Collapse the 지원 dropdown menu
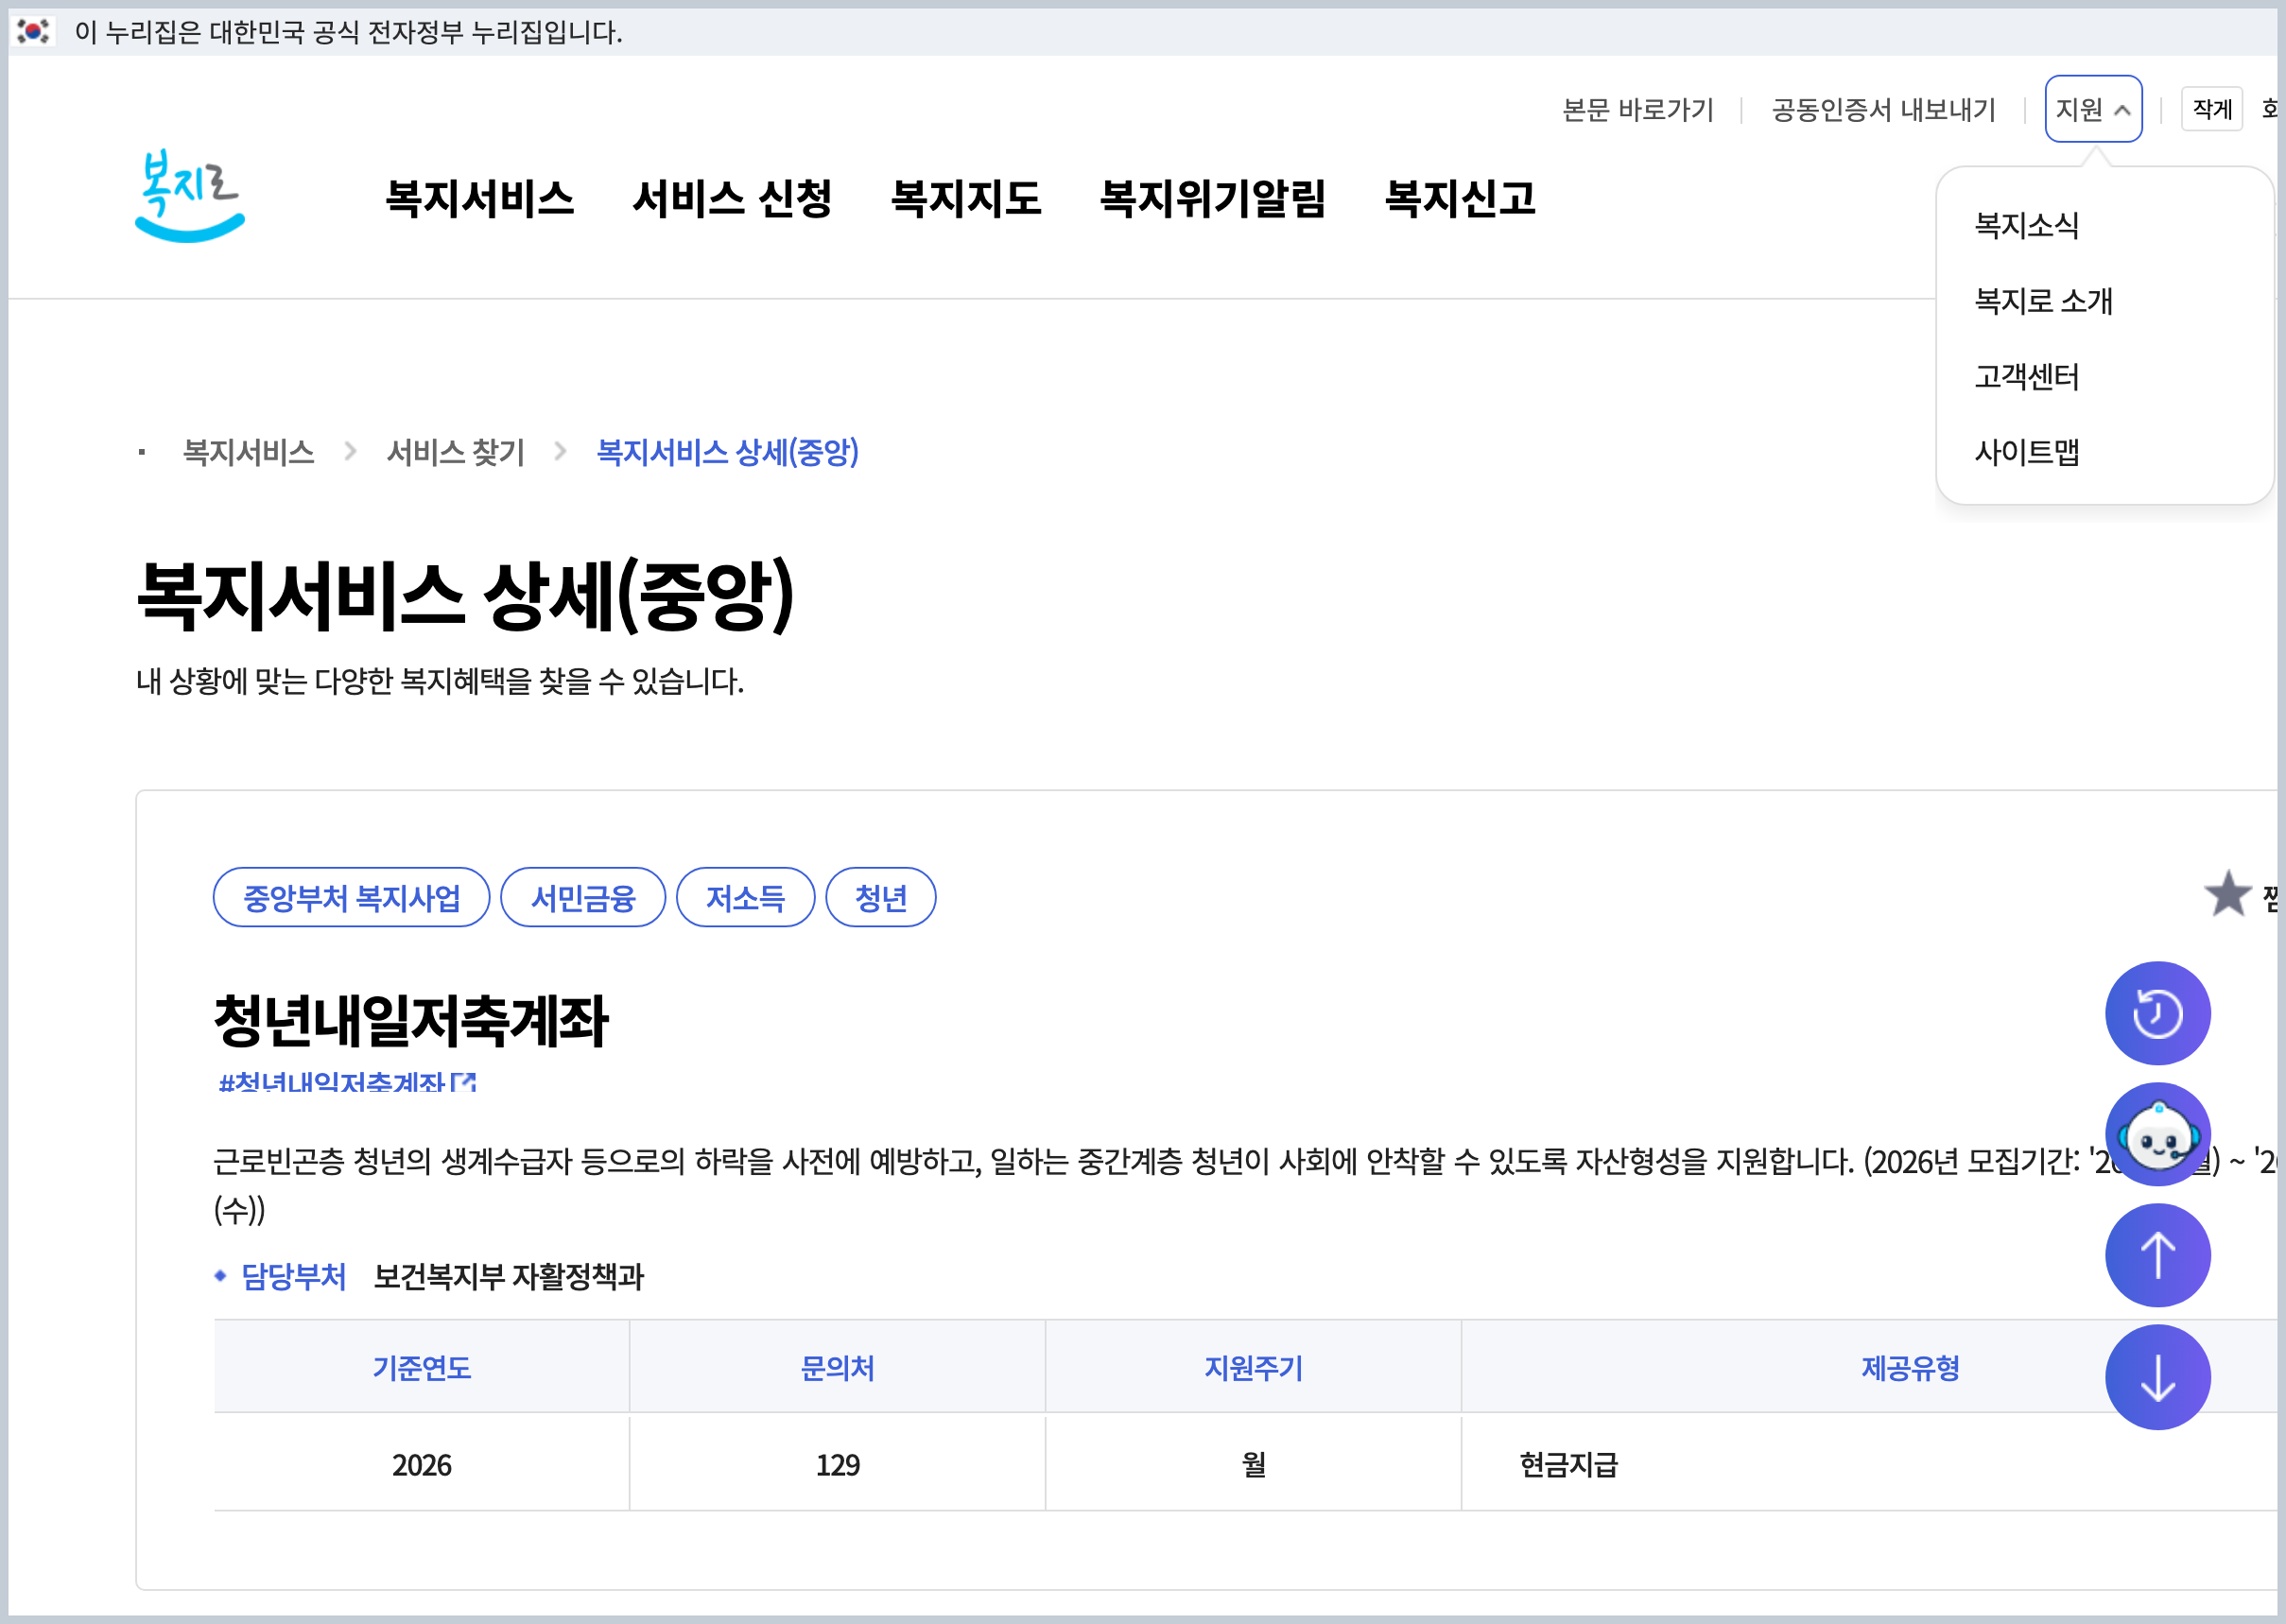The height and width of the screenshot is (1624, 2286). (x=2092, y=109)
